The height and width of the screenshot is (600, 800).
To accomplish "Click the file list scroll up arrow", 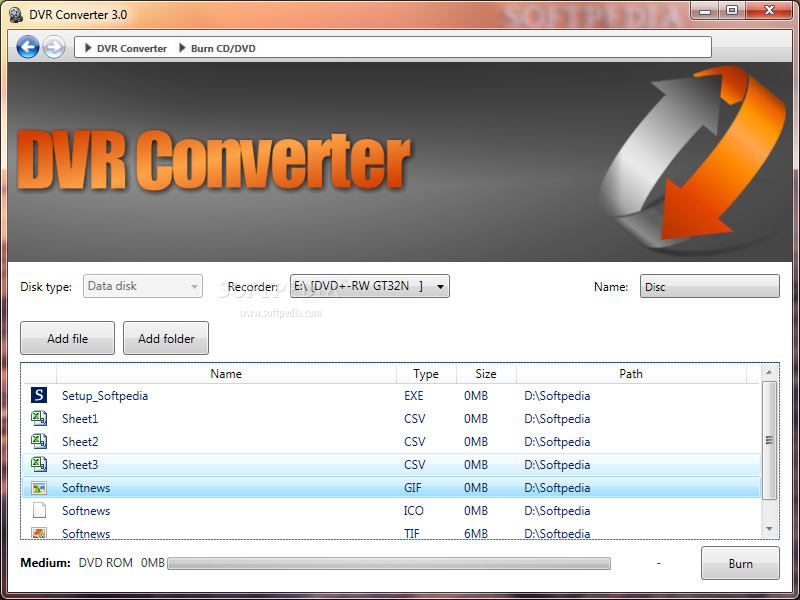I will [769, 372].
